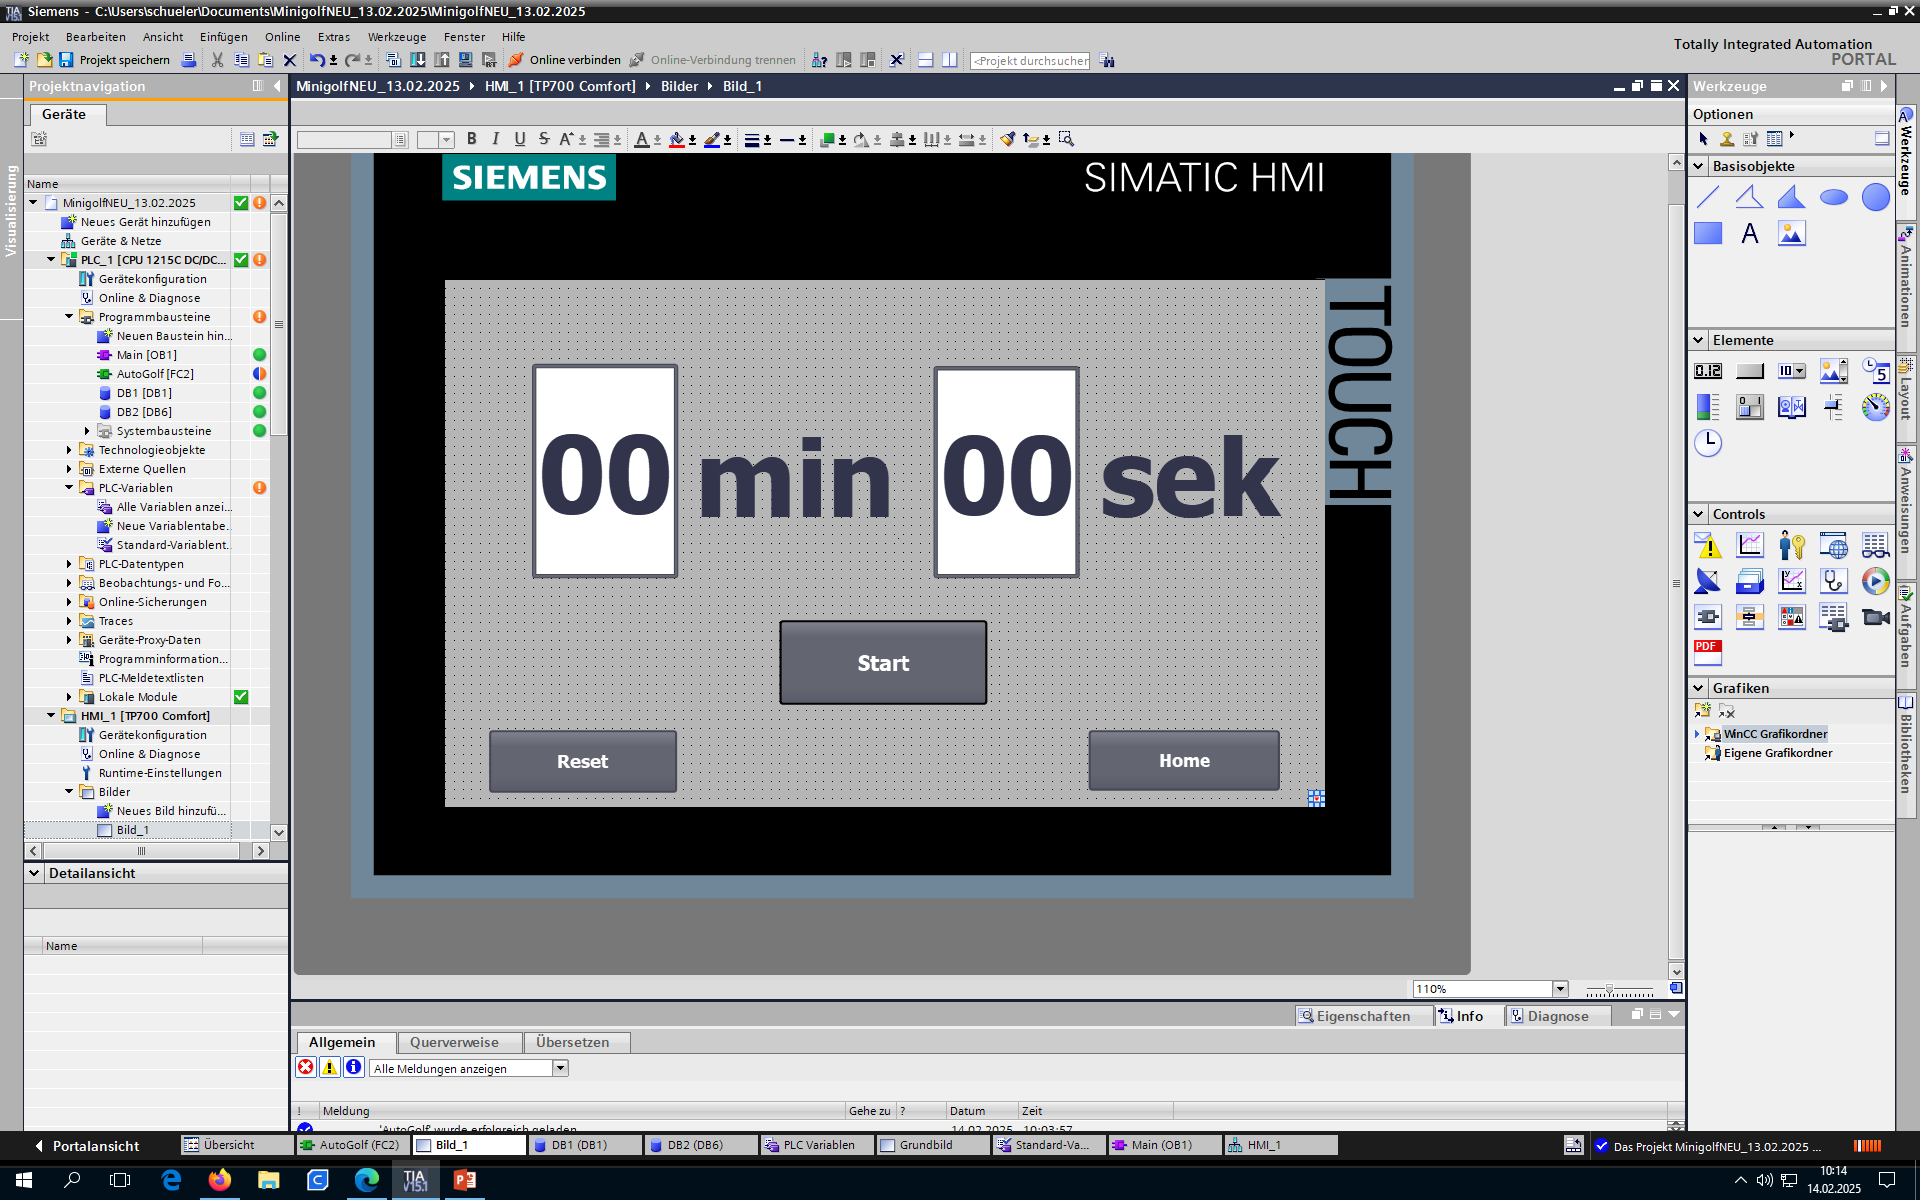Switch to the Querverweise tab

pyautogui.click(x=454, y=1042)
